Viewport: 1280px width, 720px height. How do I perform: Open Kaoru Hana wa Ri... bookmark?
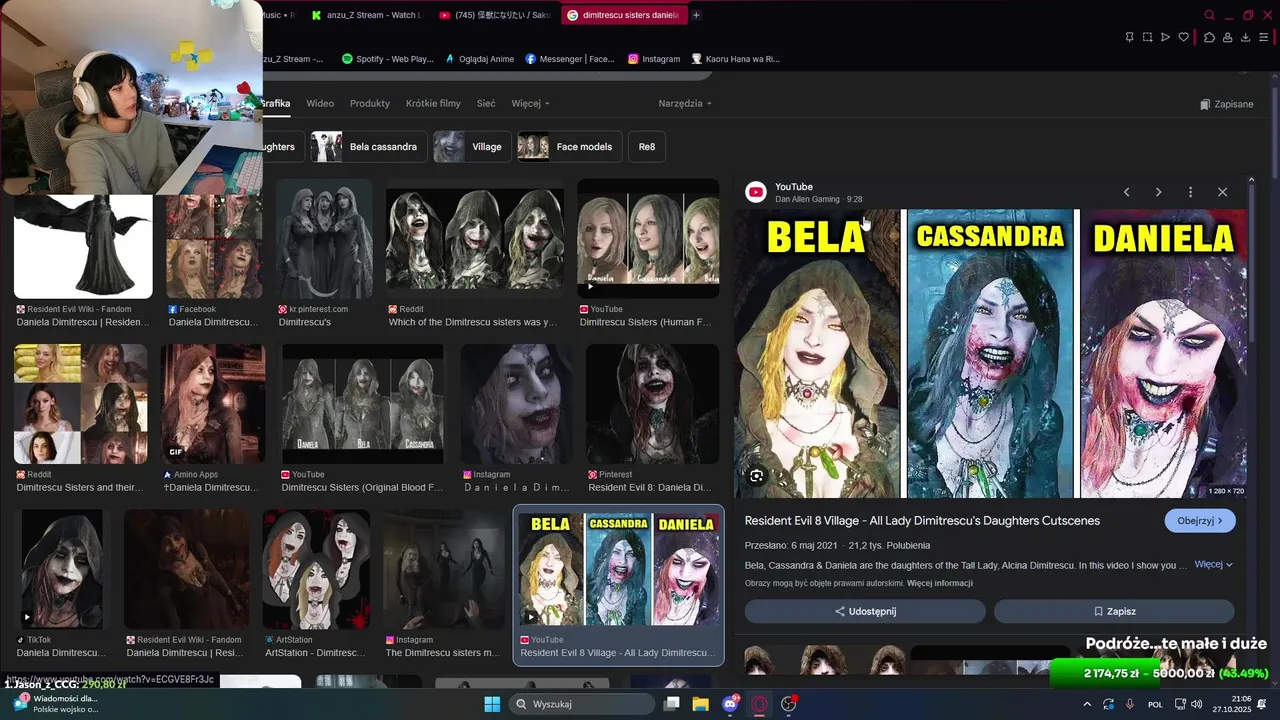[735, 59]
